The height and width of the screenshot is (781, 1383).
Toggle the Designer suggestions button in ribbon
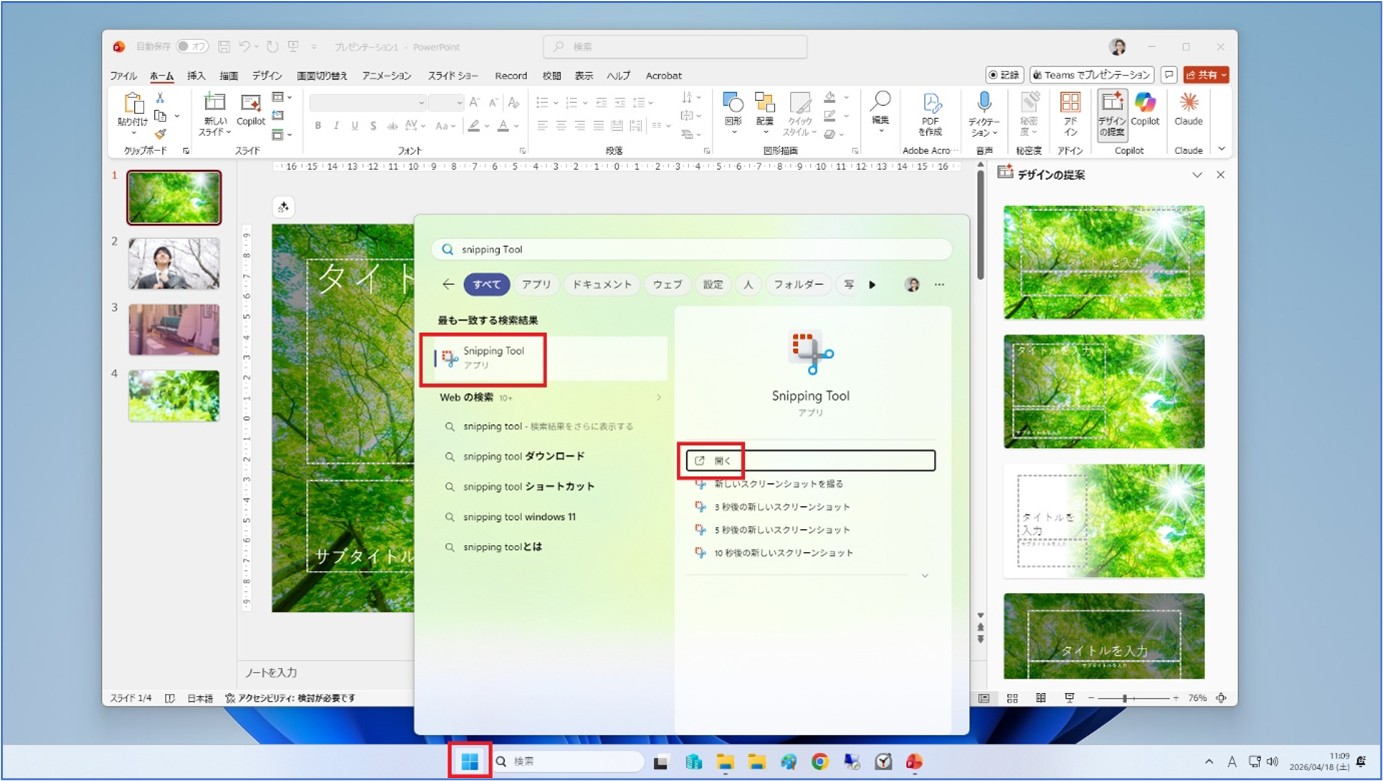tap(1112, 114)
